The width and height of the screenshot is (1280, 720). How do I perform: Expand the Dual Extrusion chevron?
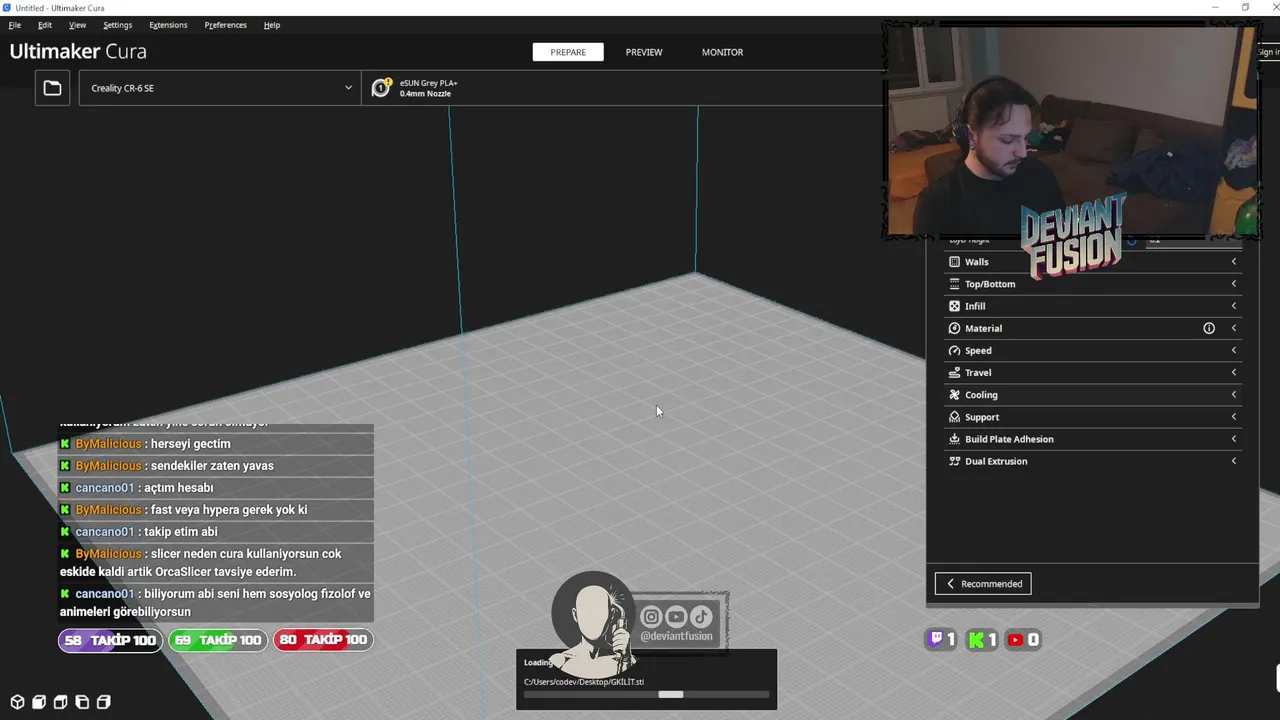pos(1234,461)
